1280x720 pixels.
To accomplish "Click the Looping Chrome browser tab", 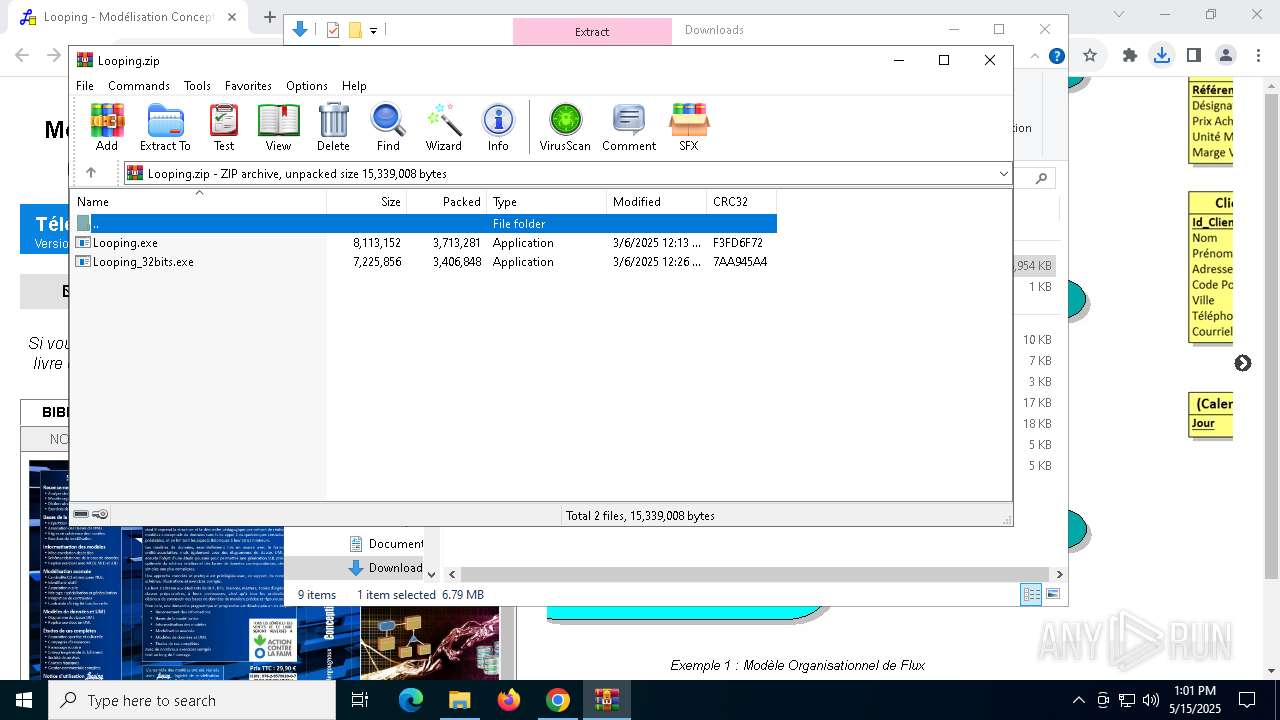I will 130,17.
